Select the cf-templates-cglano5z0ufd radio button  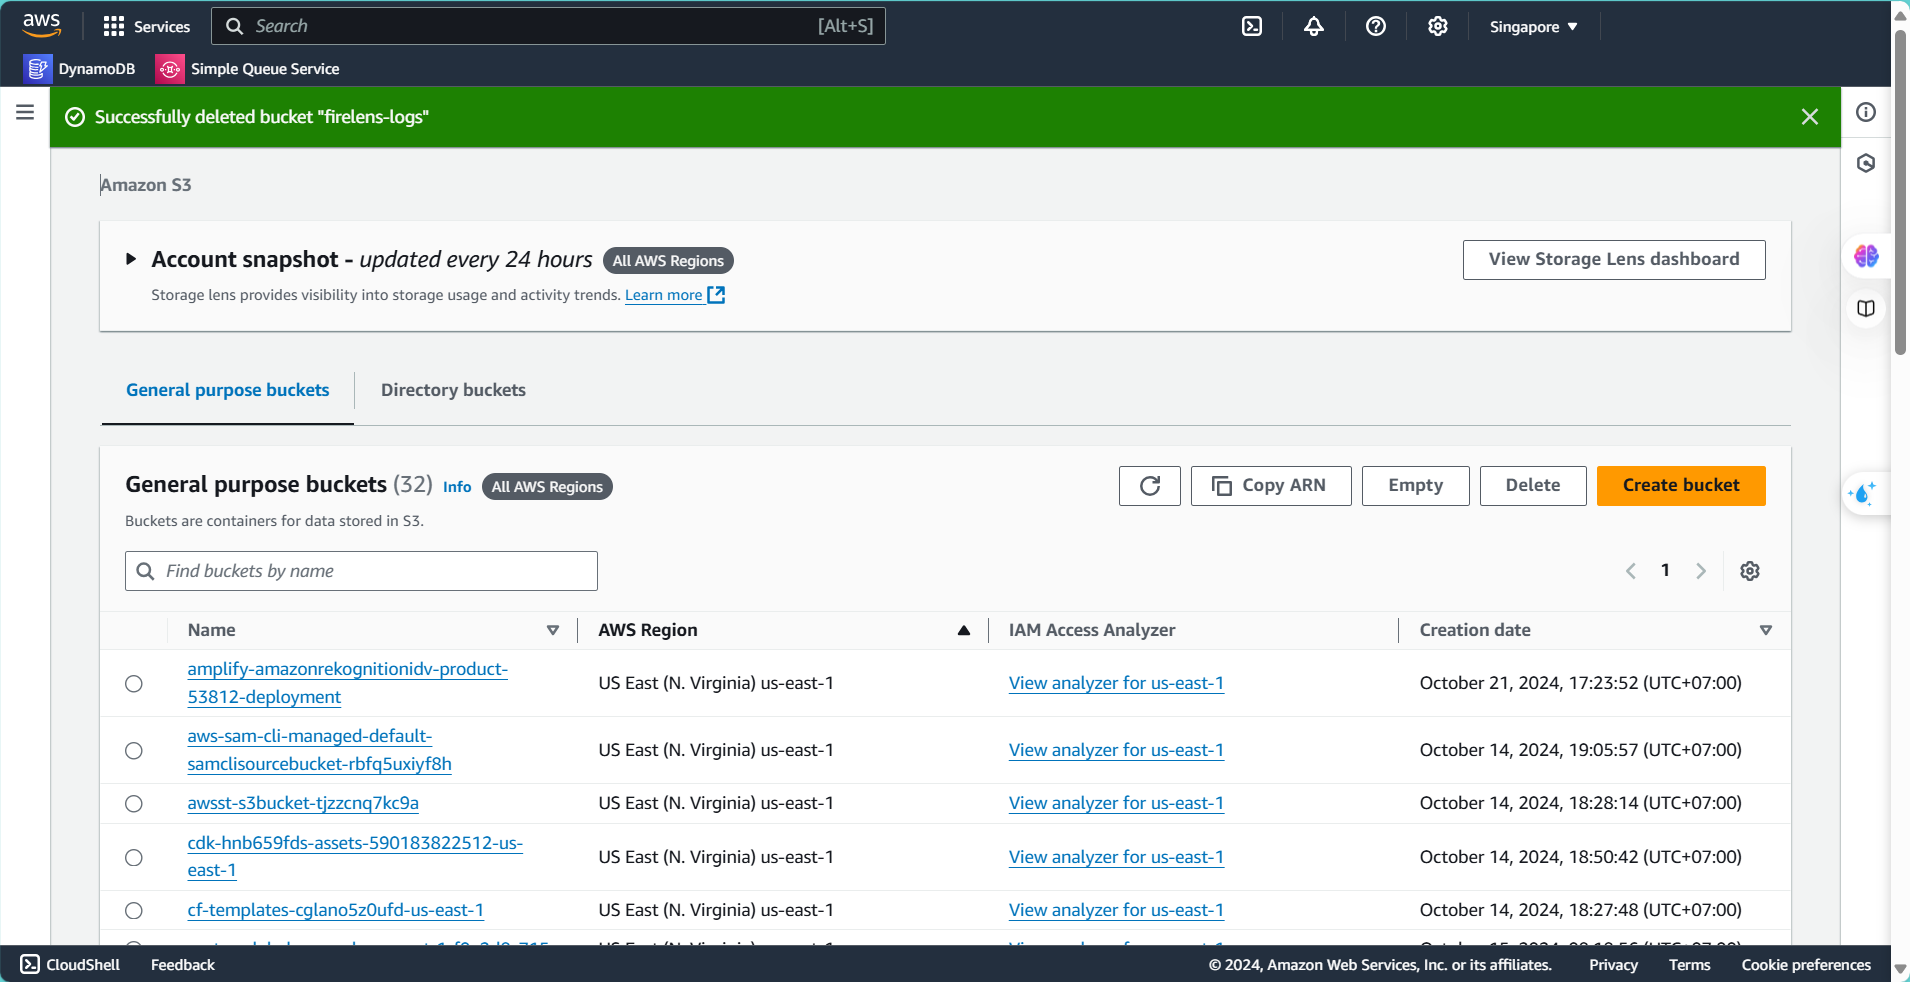click(134, 911)
